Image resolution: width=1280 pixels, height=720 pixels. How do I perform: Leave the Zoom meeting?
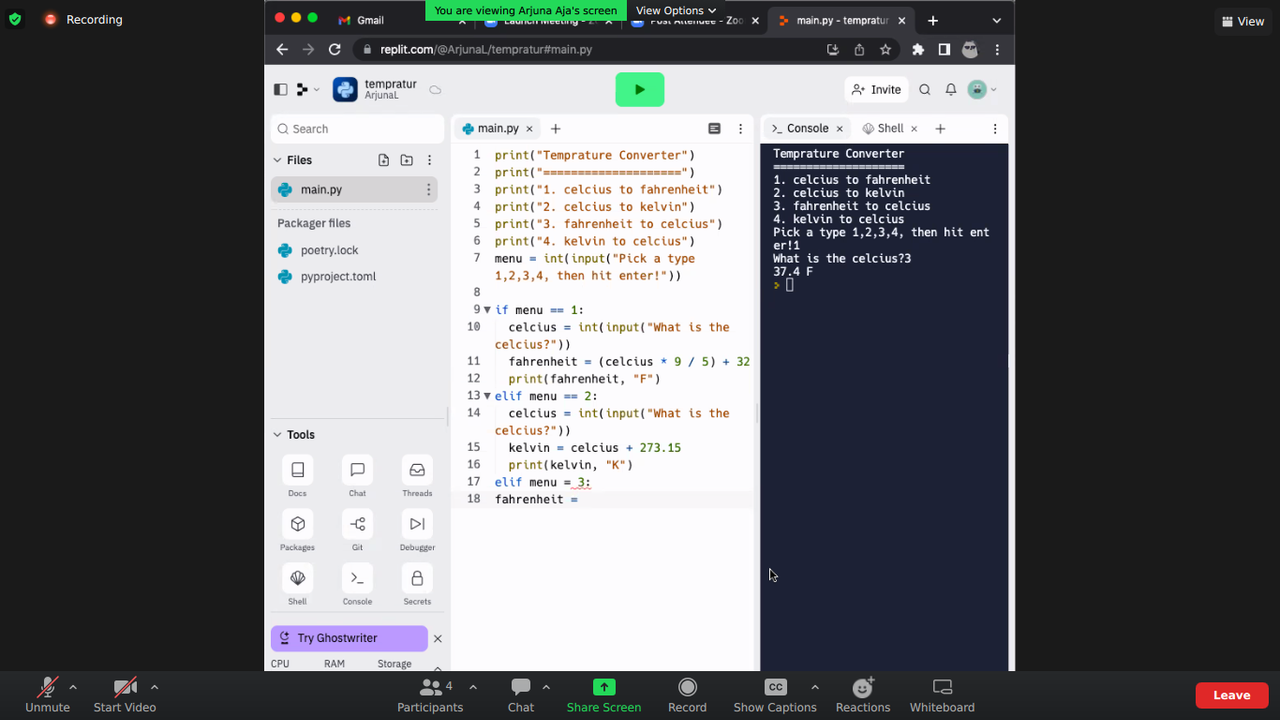click(1232, 695)
